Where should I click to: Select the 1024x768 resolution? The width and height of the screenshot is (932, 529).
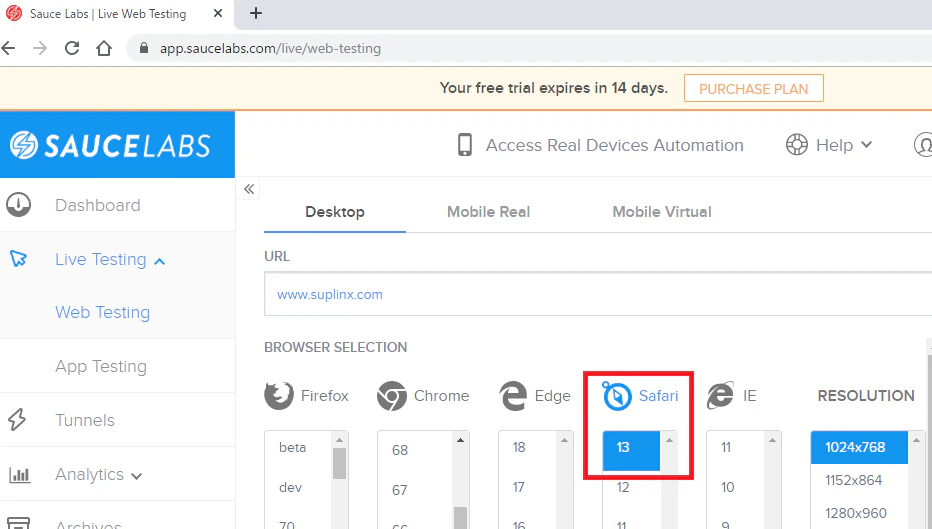pos(859,448)
